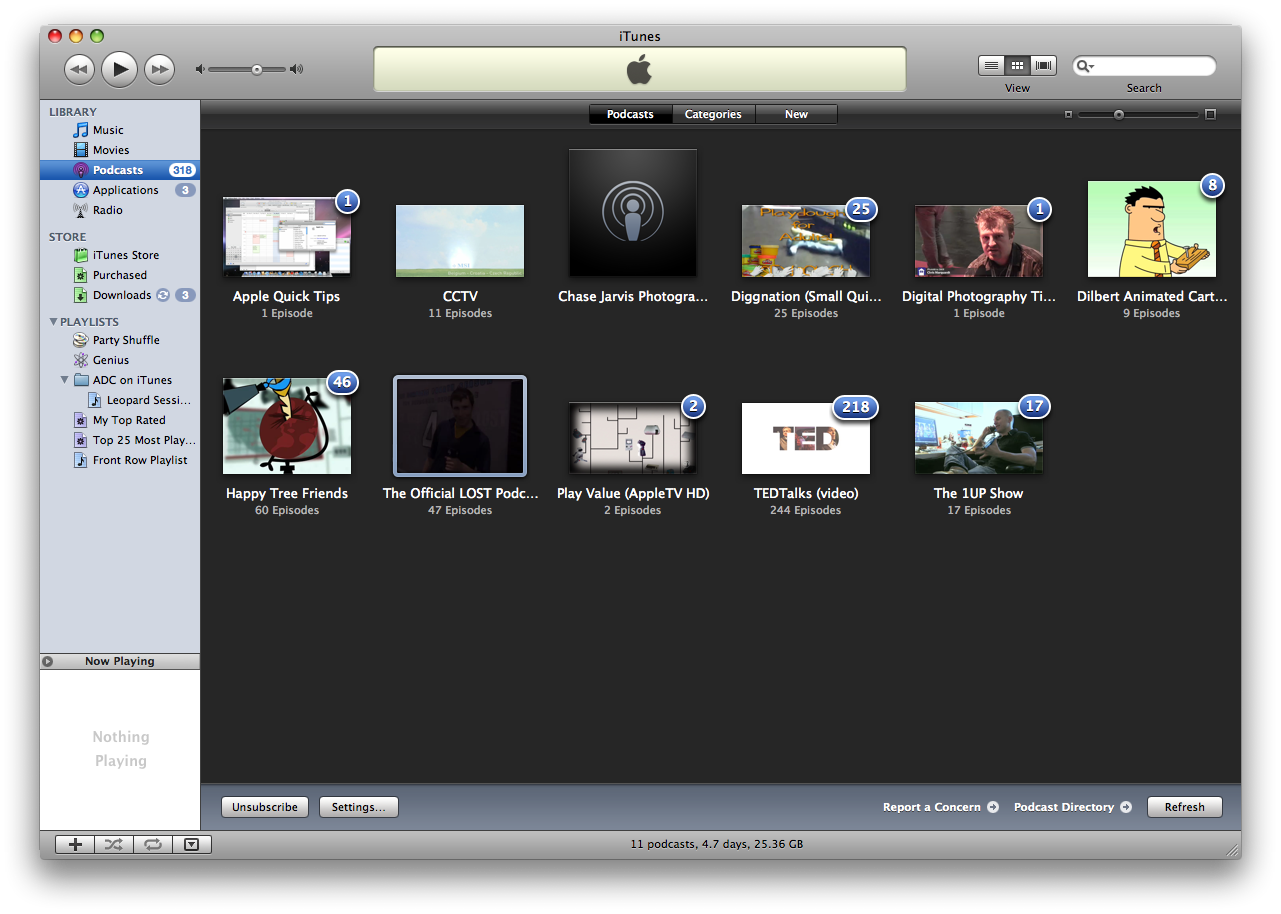Click the add playlist plus button
Viewport: 1281px width, 914px height.
click(75, 844)
